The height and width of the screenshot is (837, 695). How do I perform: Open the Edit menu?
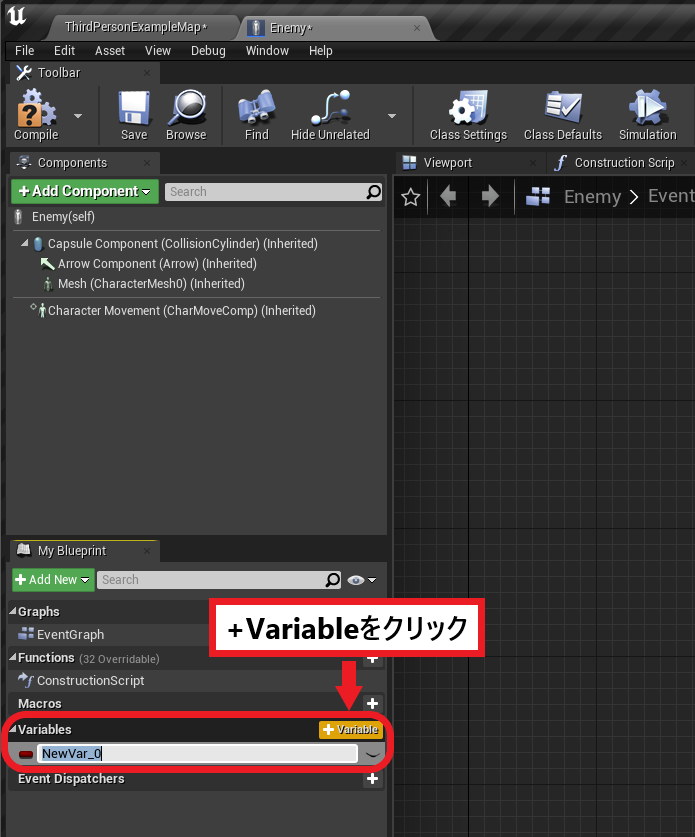click(64, 51)
